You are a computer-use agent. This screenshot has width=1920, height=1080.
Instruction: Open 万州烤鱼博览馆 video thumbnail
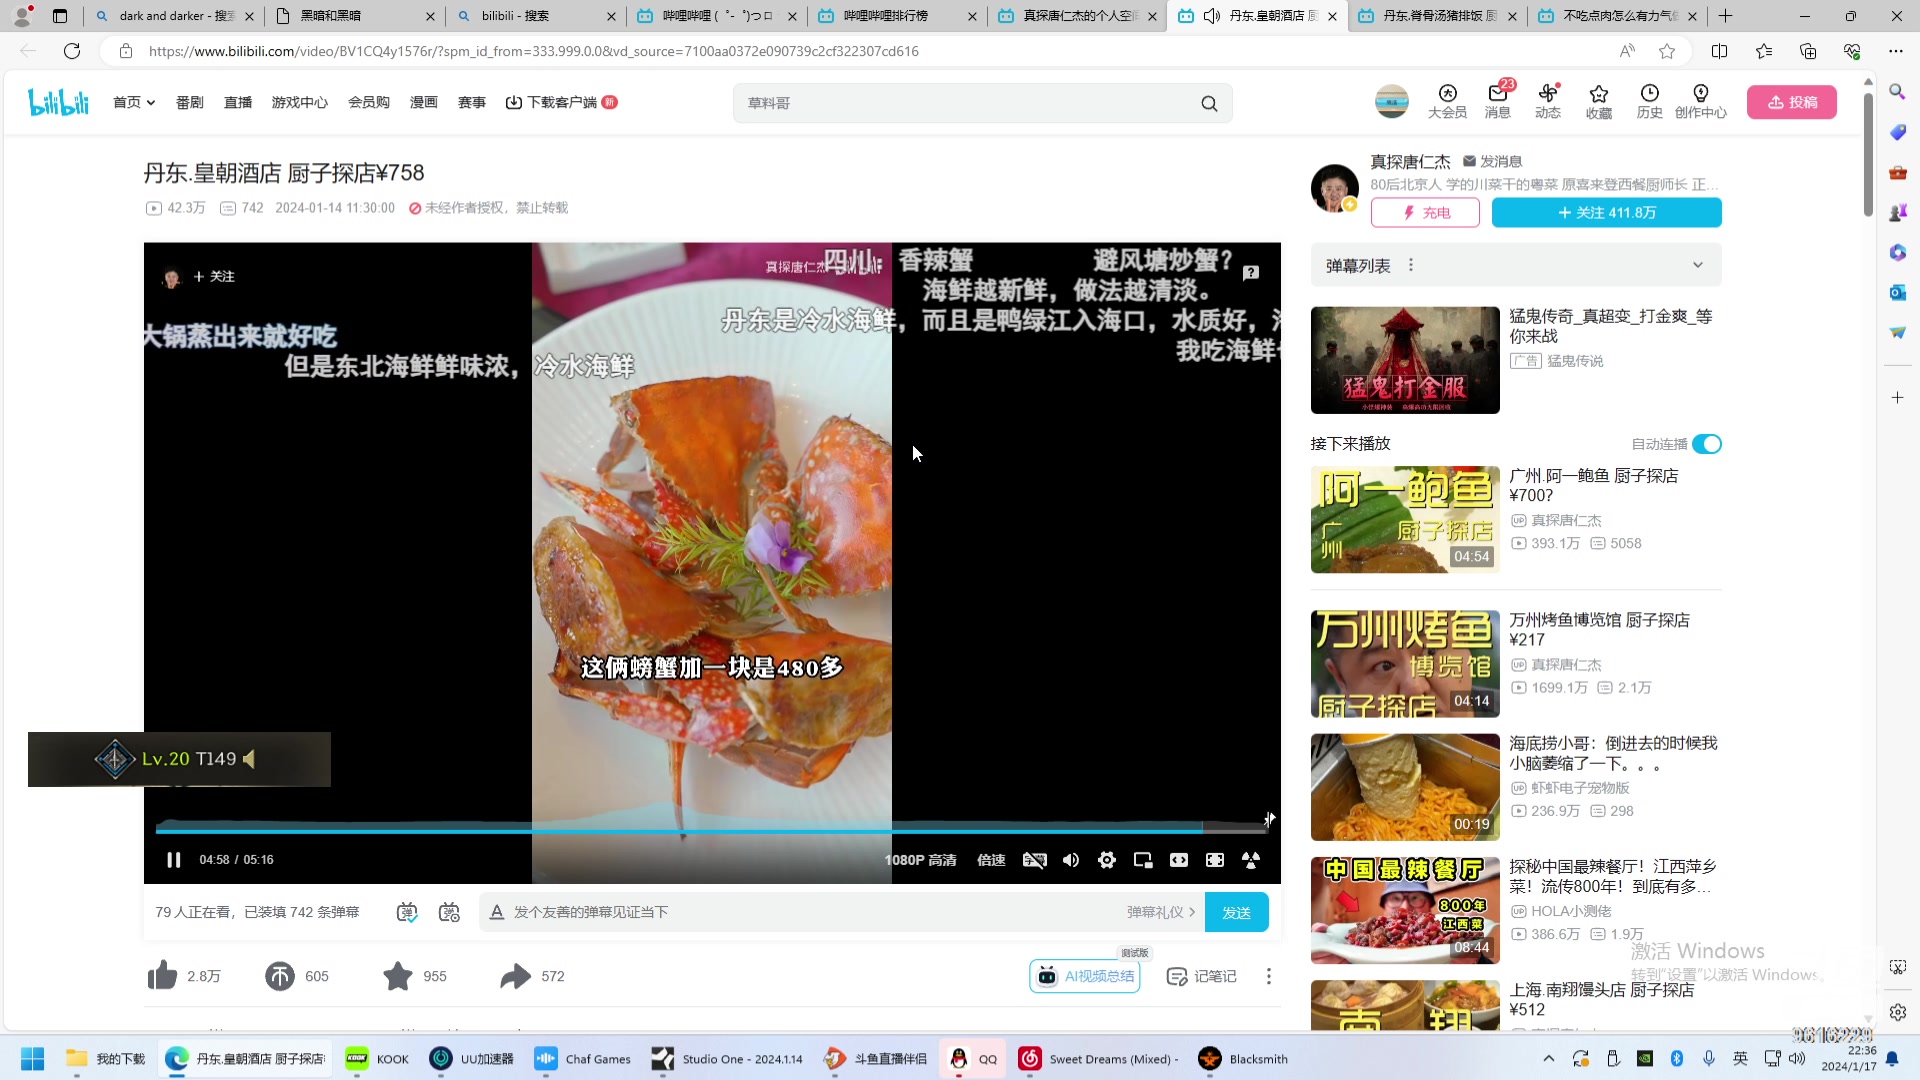[1405, 664]
